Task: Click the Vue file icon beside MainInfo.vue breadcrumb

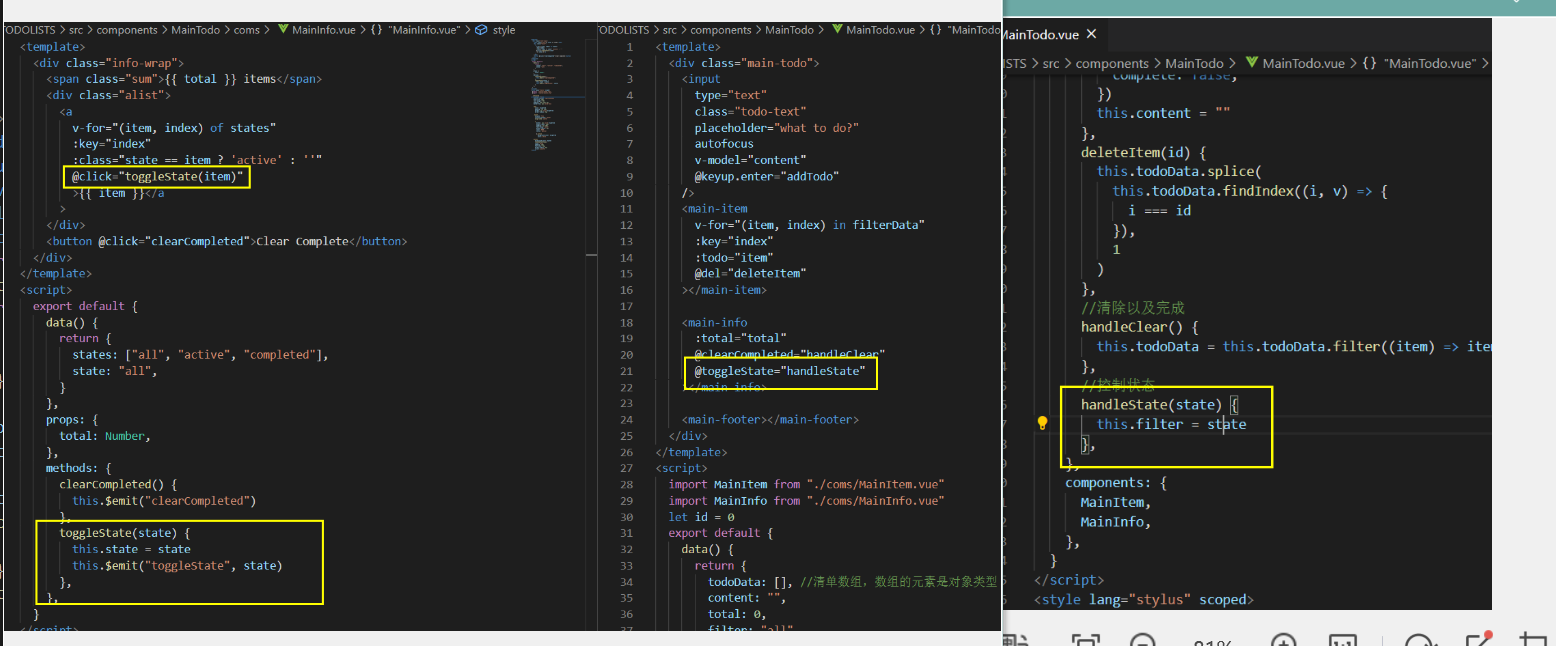Action: click(281, 30)
